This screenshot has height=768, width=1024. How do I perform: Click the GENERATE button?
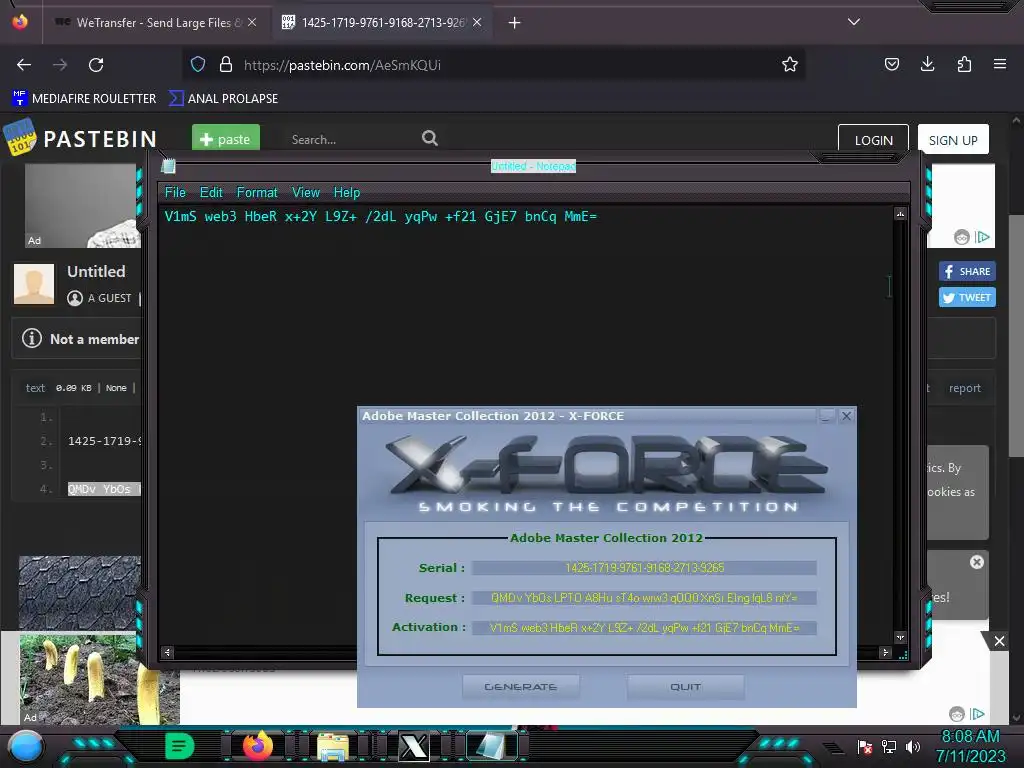click(520, 687)
